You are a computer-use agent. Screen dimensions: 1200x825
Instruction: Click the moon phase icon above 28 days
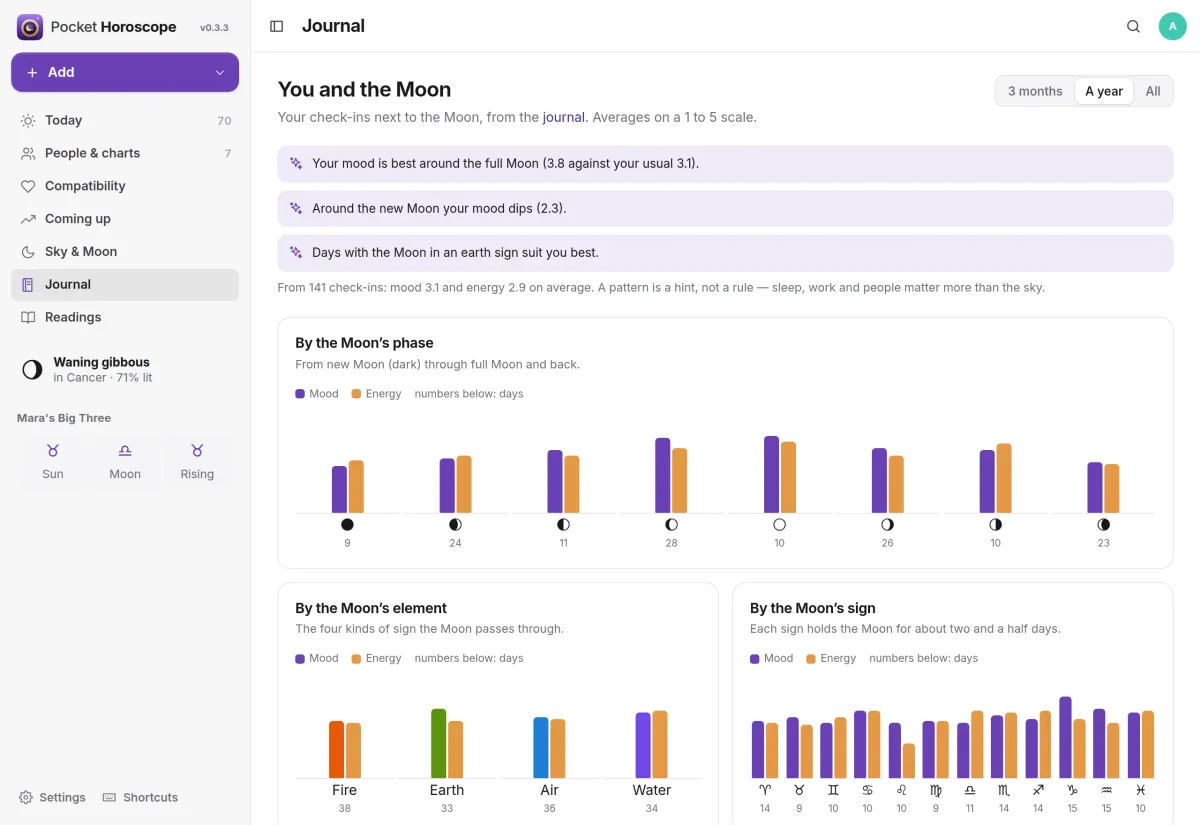point(671,524)
